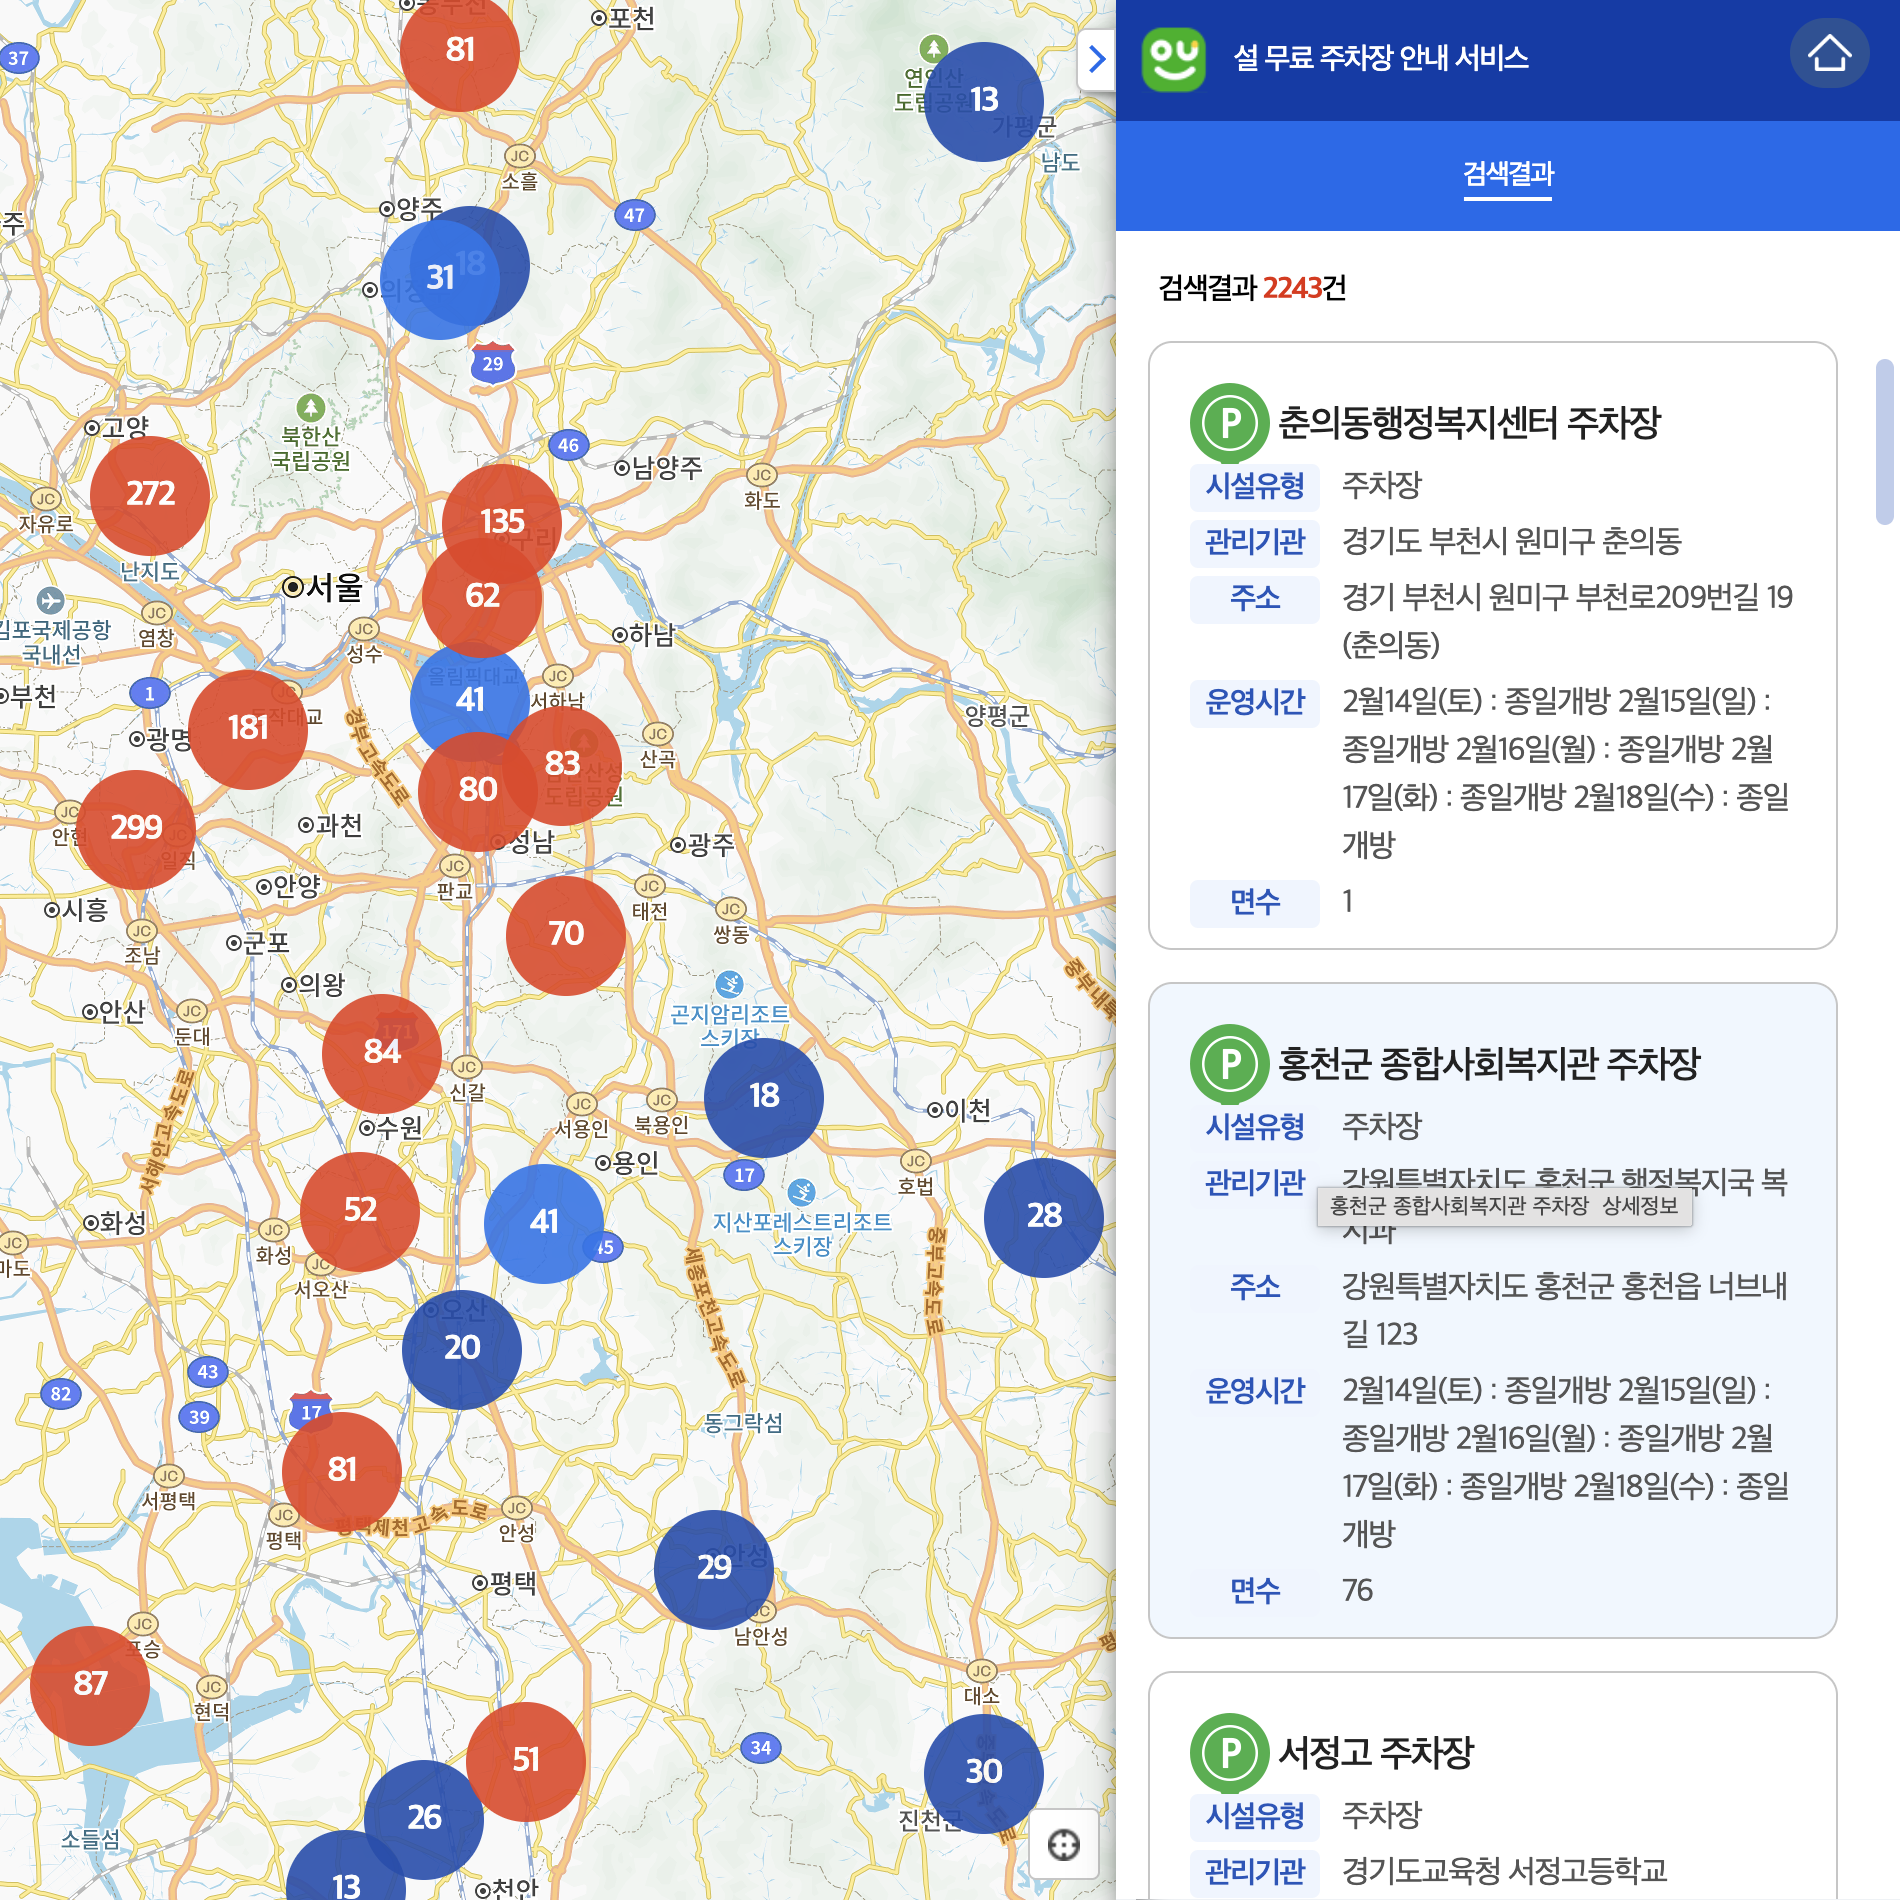The width and height of the screenshot is (1900, 1900).
Task: Switch to the 검색결과 tab
Action: pos(1508,175)
